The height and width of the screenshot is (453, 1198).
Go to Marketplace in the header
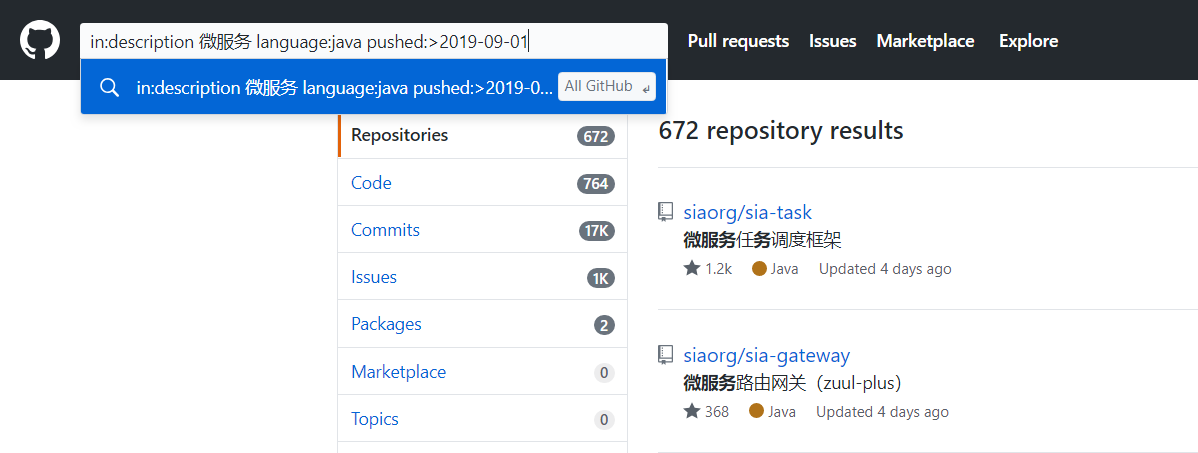[x=925, y=40]
